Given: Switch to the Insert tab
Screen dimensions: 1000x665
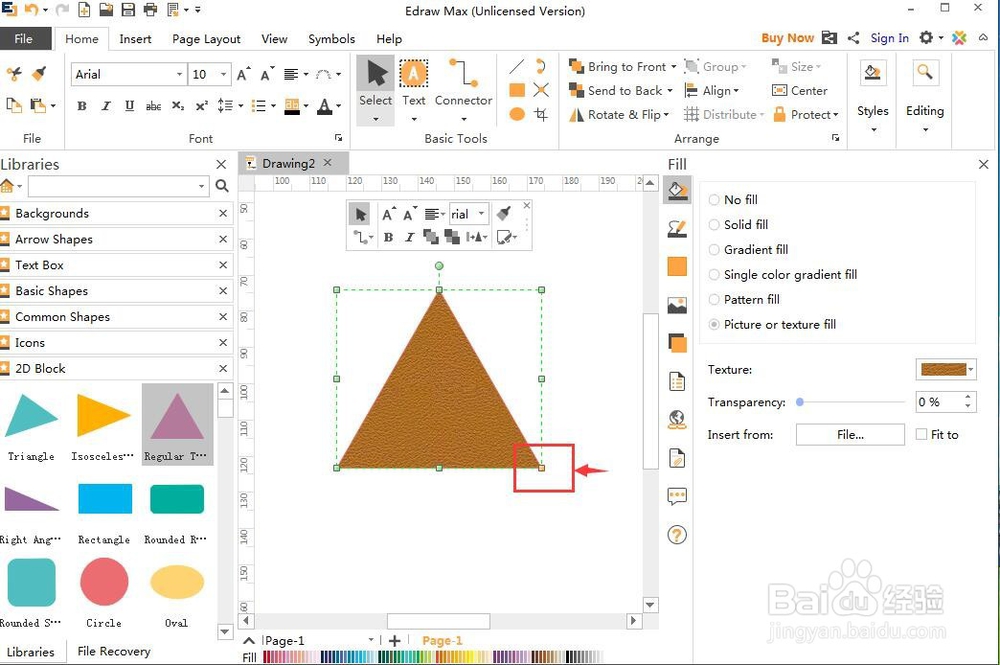Looking at the screenshot, I should (135, 39).
